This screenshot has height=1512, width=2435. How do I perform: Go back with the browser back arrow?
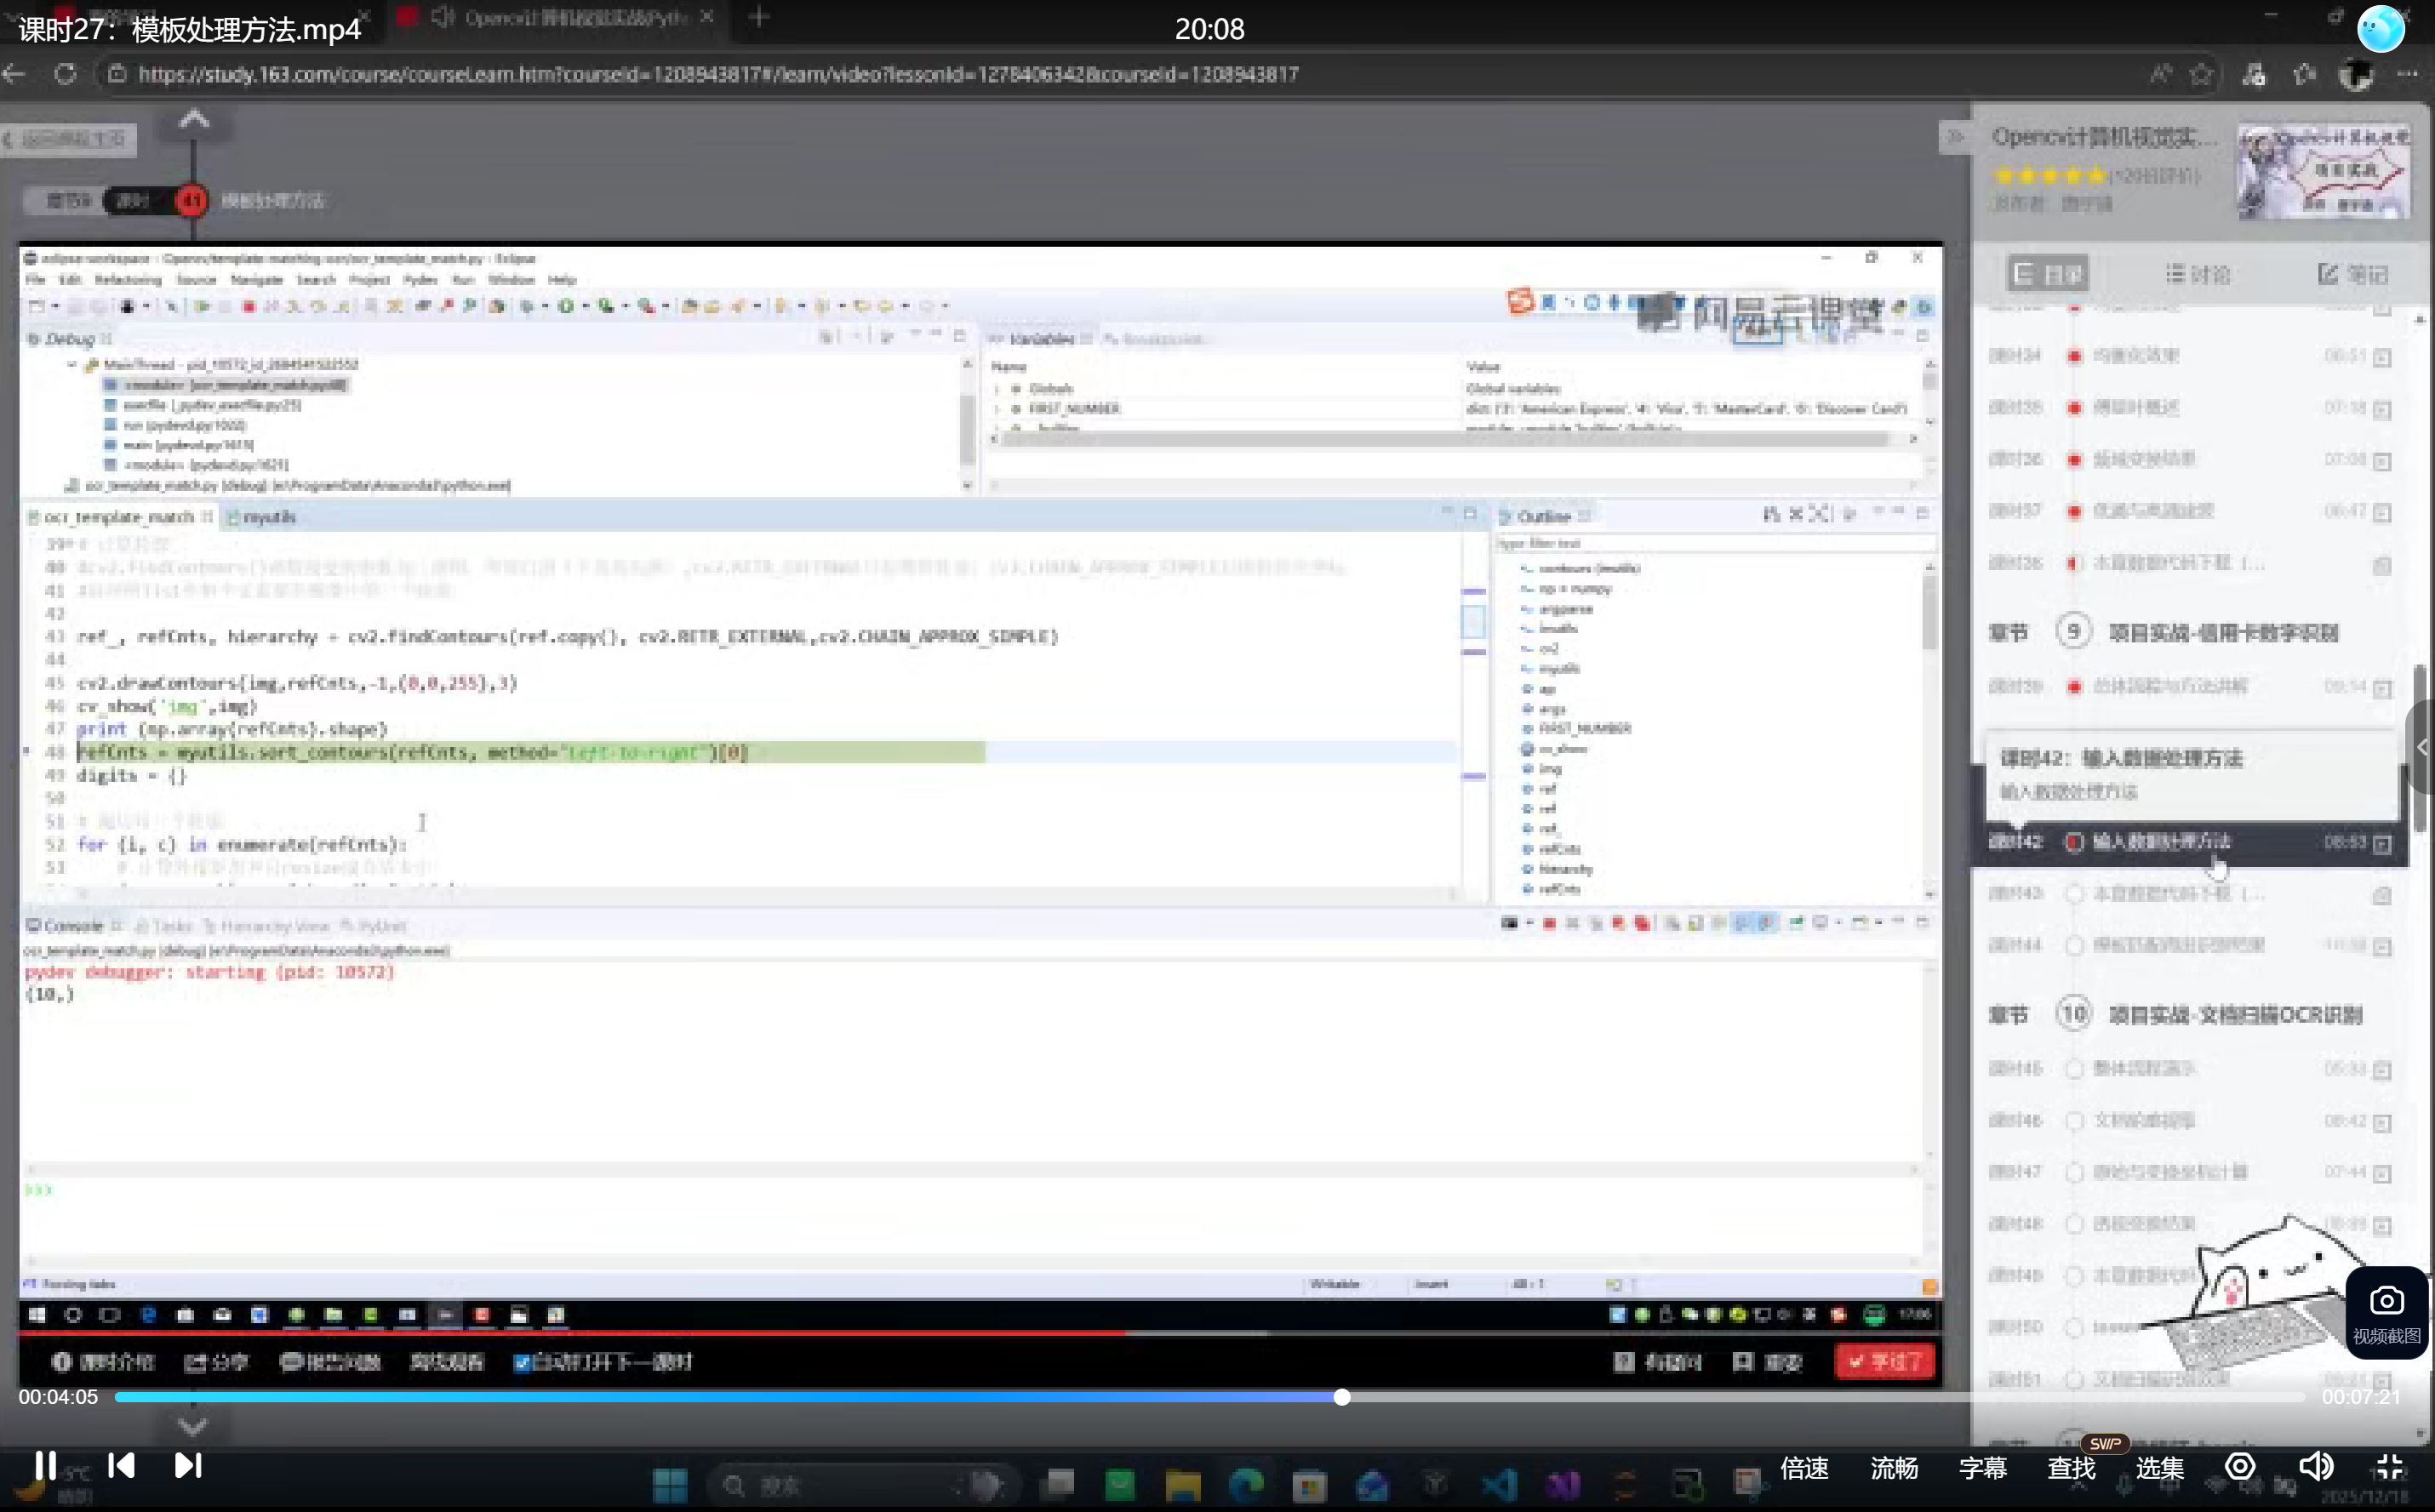coord(14,74)
